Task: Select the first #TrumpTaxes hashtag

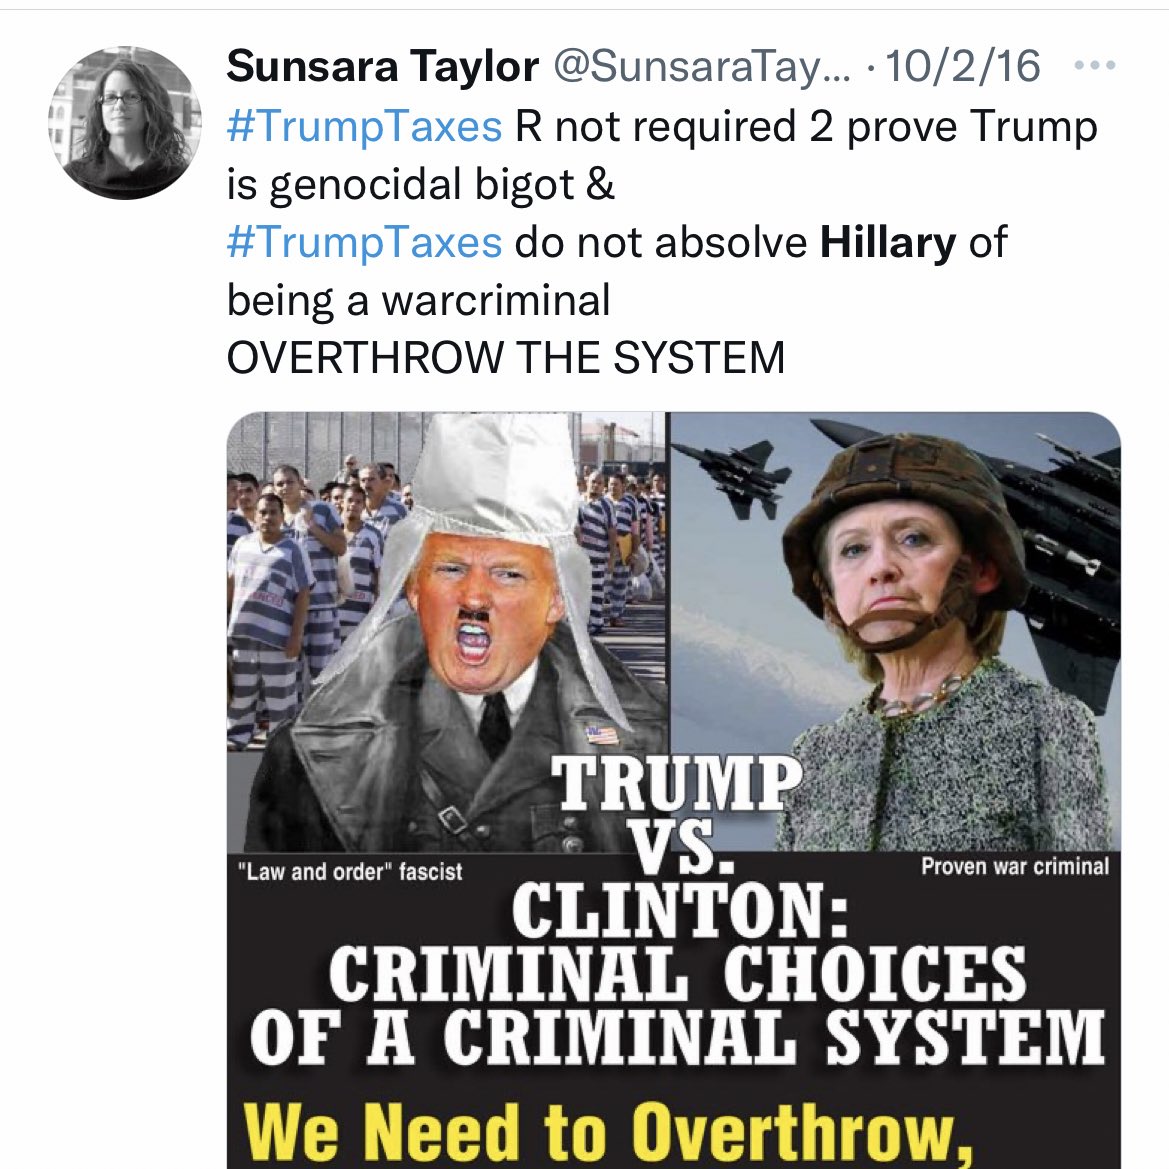Action: pos(365,126)
